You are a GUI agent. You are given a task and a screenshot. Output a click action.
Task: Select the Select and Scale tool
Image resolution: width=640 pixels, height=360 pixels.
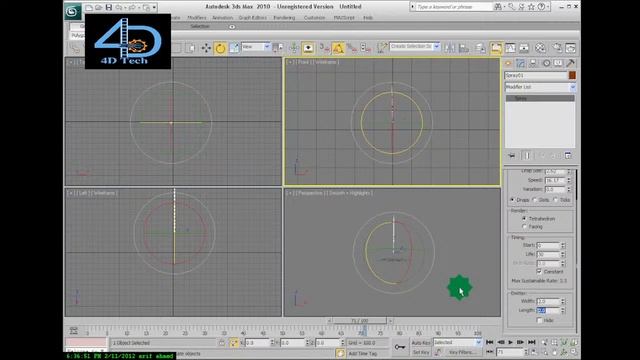234,48
